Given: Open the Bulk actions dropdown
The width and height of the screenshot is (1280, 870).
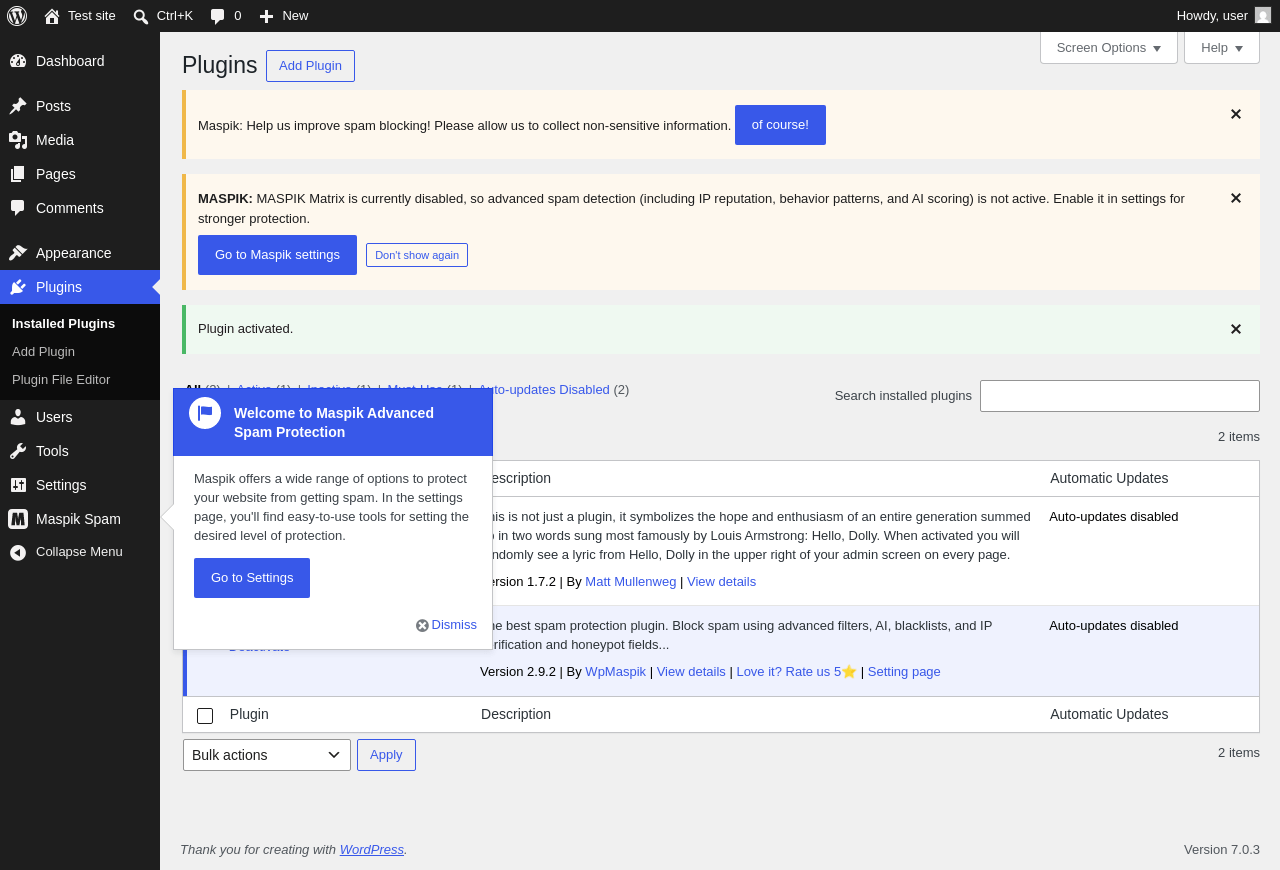Looking at the screenshot, I should click(267, 755).
